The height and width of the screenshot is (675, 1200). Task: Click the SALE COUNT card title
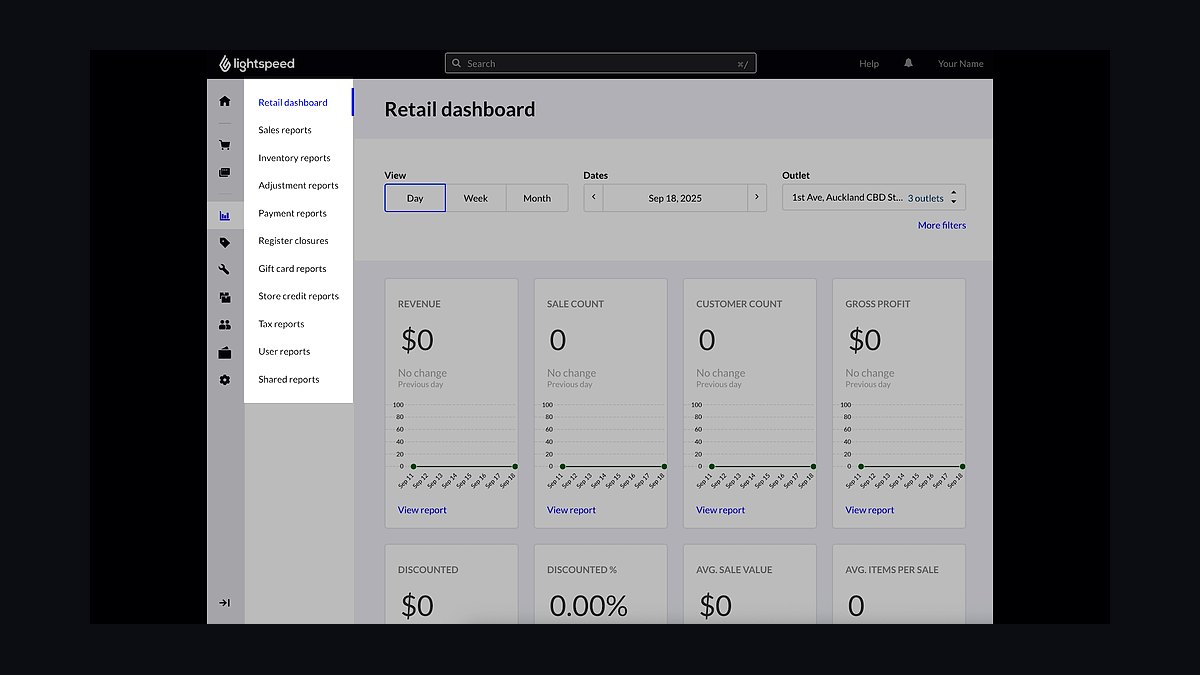(x=575, y=304)
